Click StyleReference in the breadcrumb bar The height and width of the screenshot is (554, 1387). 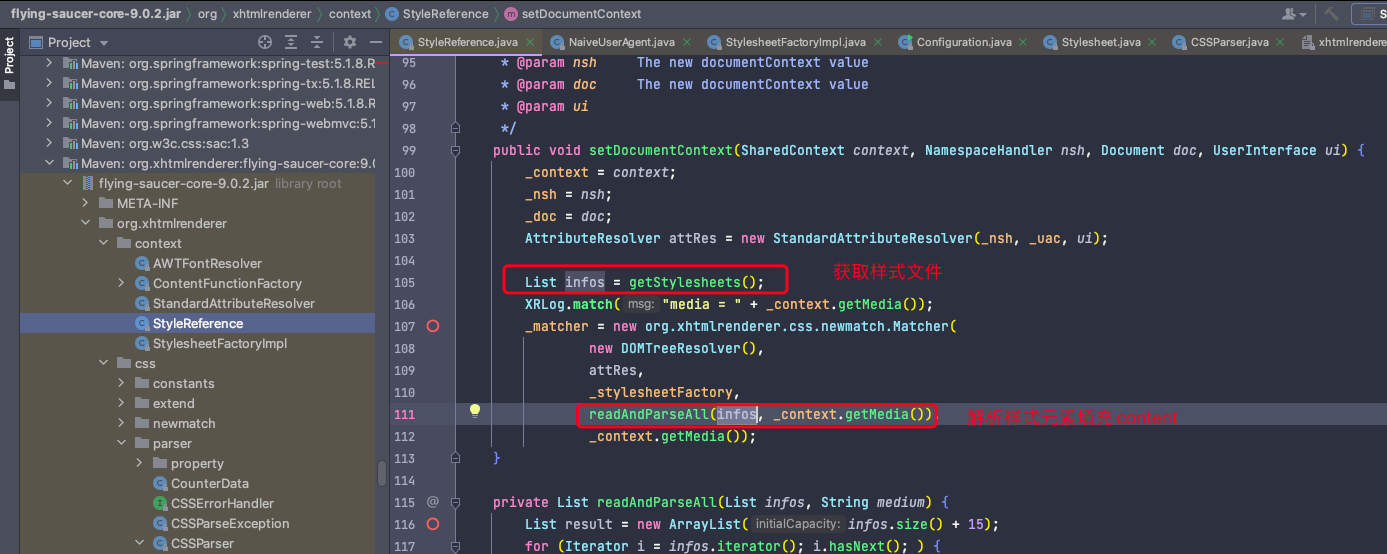445,14
